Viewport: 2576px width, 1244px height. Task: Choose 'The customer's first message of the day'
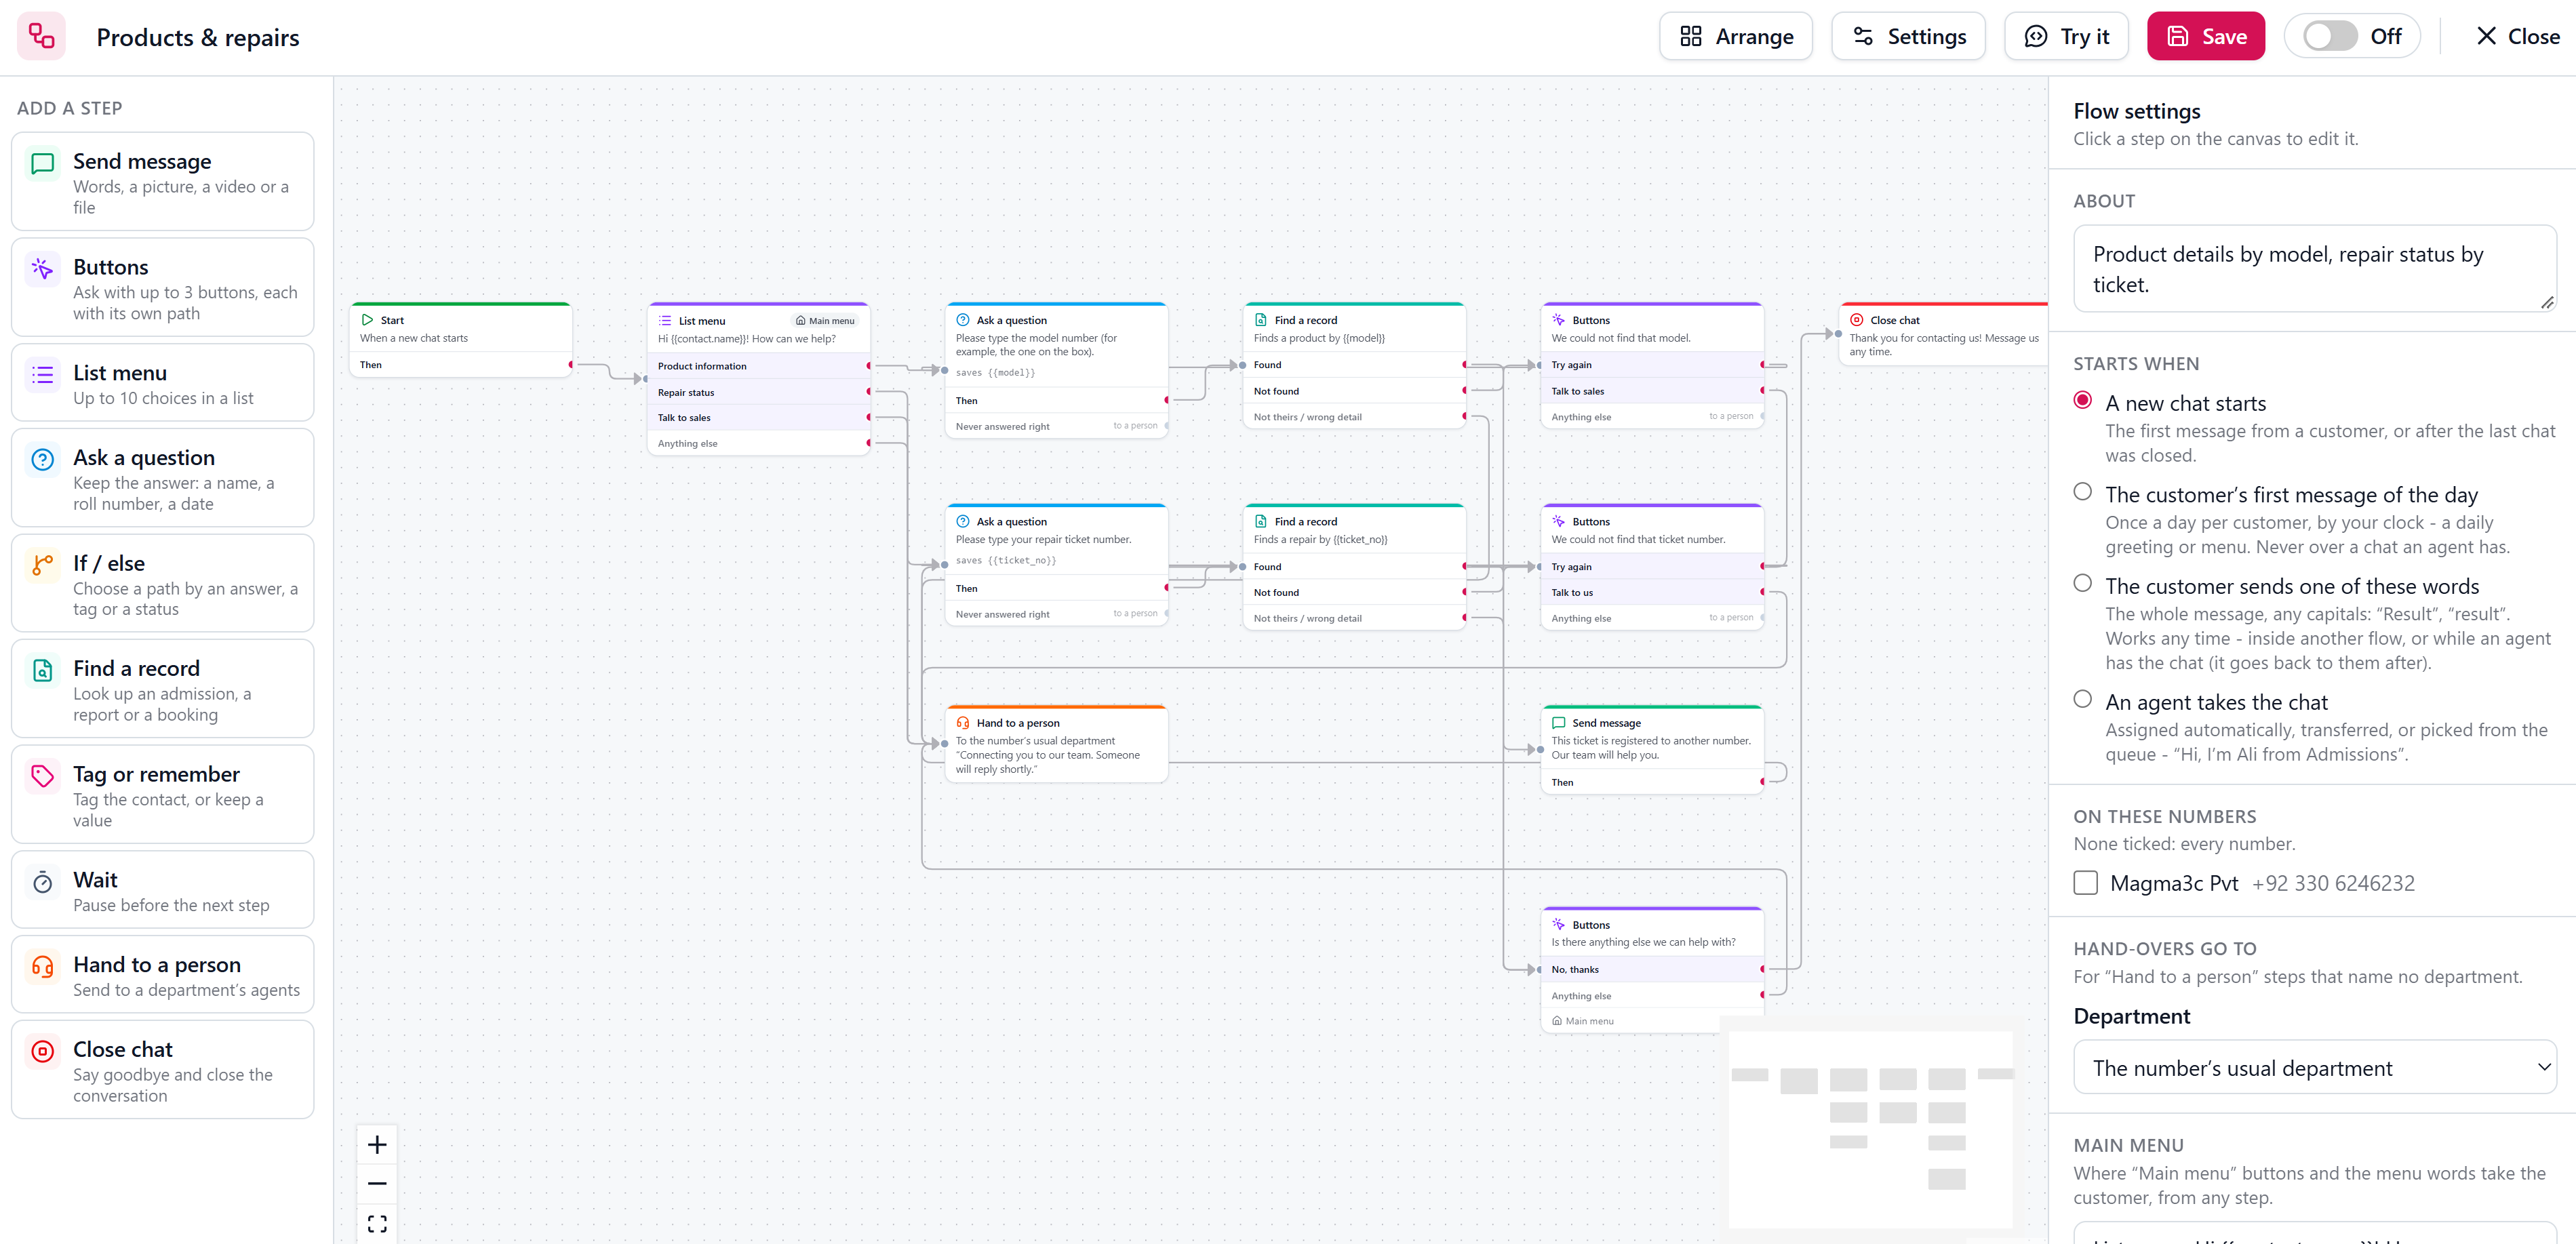2083,492
